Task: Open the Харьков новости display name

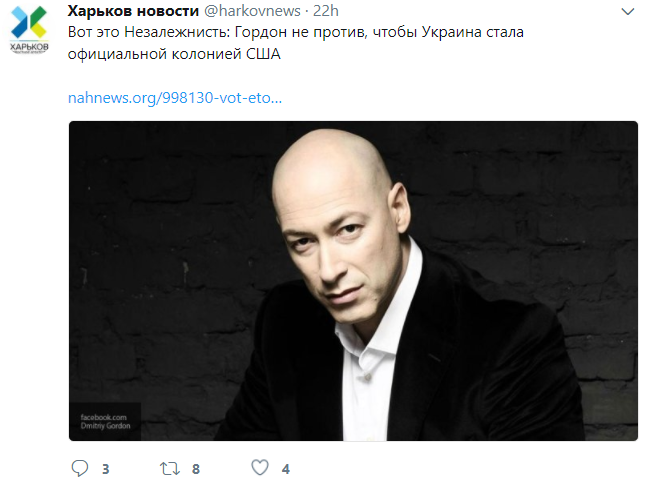Action: point(133,11)
